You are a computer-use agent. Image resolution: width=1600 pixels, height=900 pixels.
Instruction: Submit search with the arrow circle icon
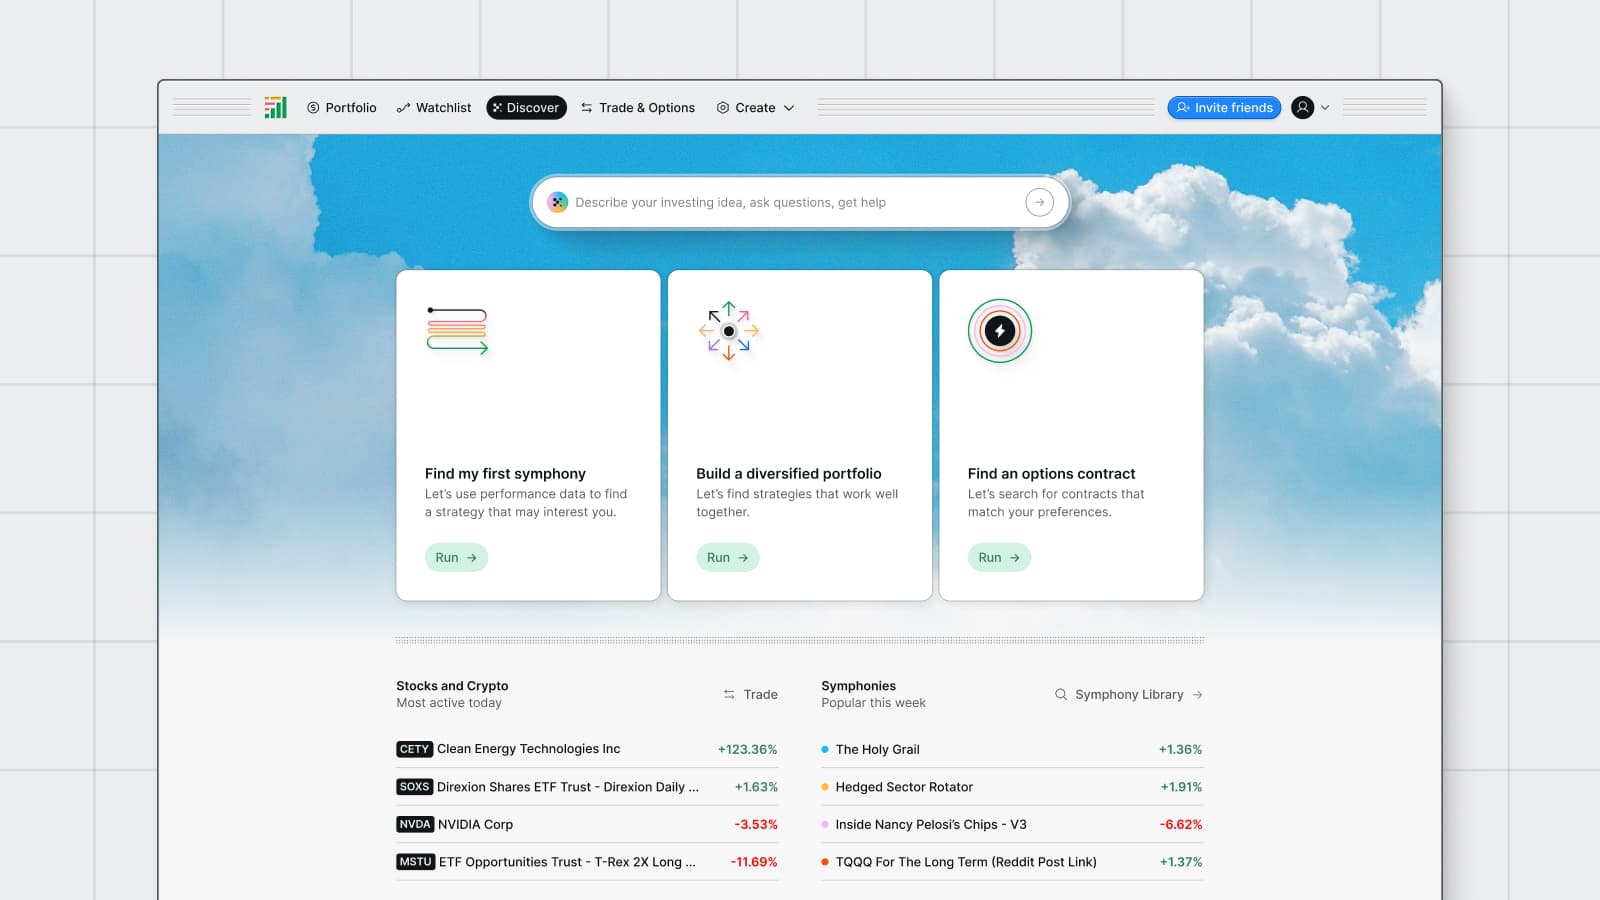[1039, 202]
